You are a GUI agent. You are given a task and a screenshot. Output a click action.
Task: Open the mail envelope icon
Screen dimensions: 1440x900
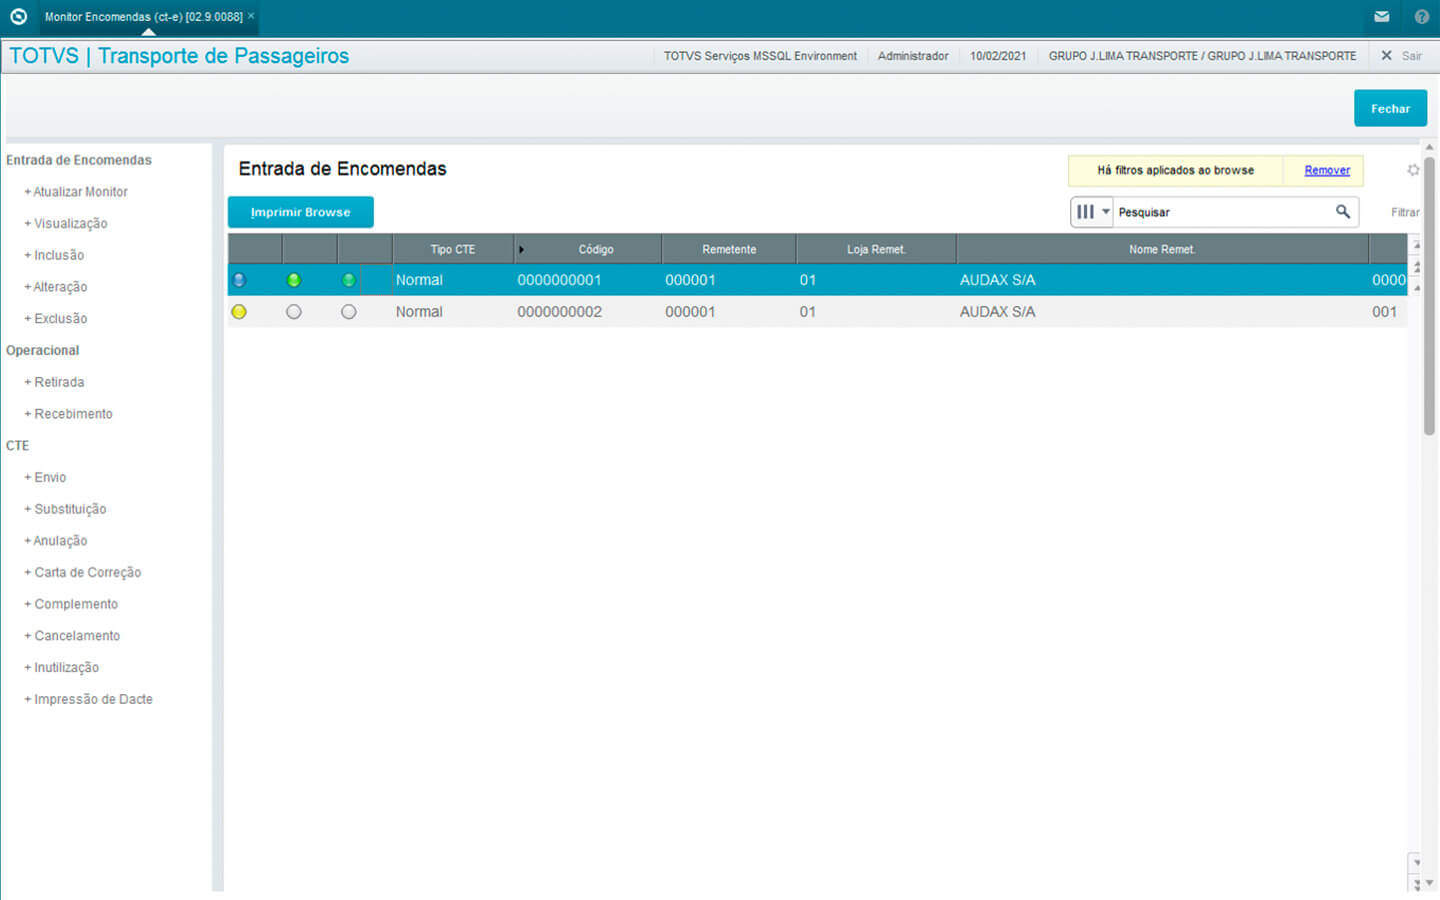1381,17
